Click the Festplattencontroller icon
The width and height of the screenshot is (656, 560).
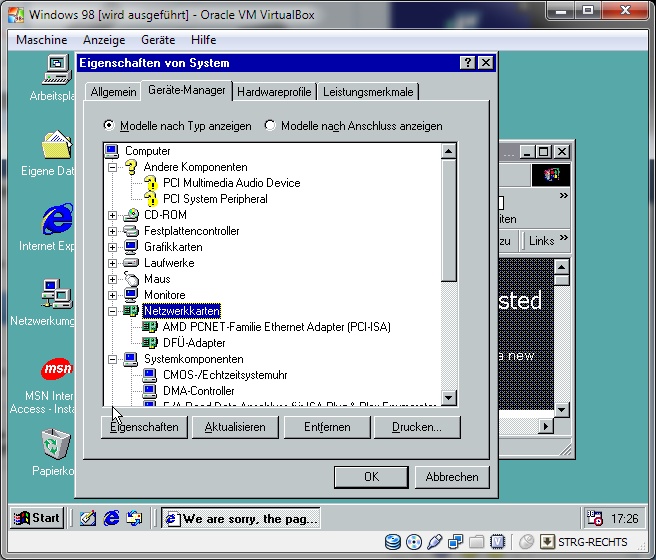pos(131,231)
